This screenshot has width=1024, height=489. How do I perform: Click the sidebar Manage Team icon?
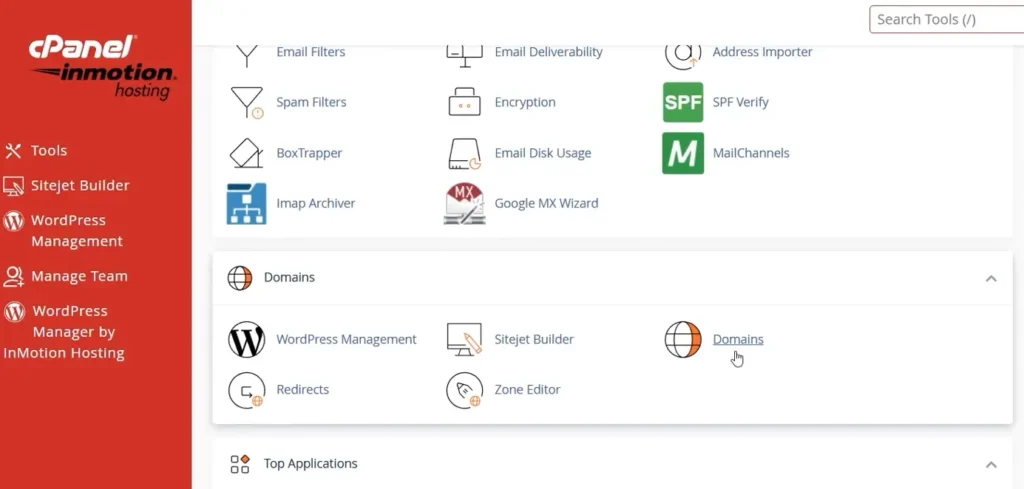pos(13,277)
